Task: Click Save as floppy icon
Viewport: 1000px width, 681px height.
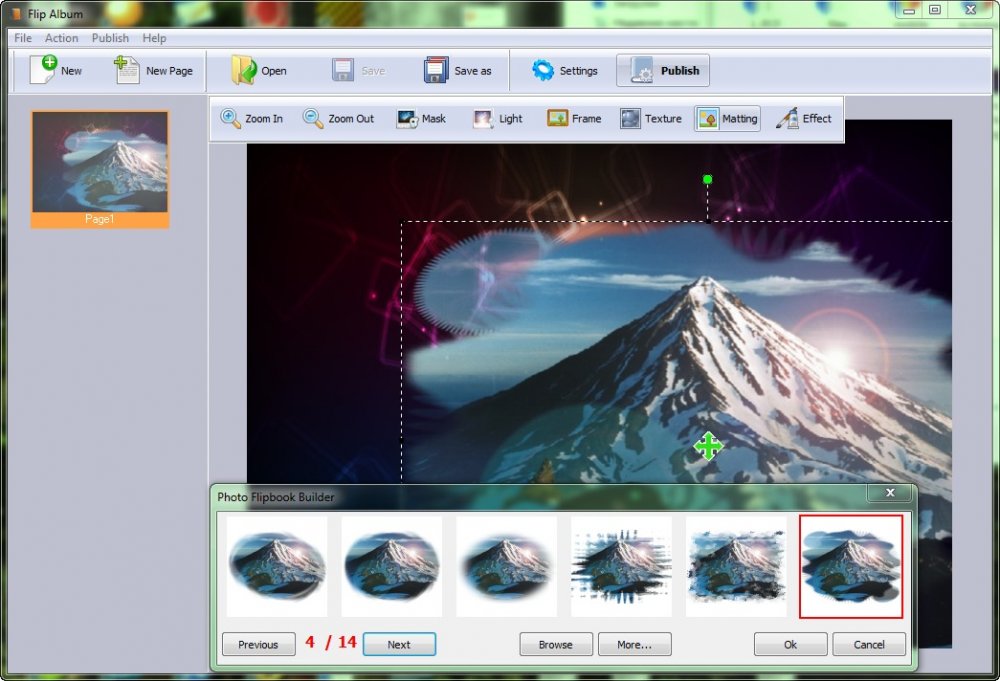Action: pyautogui.click(x=436, y=70)
